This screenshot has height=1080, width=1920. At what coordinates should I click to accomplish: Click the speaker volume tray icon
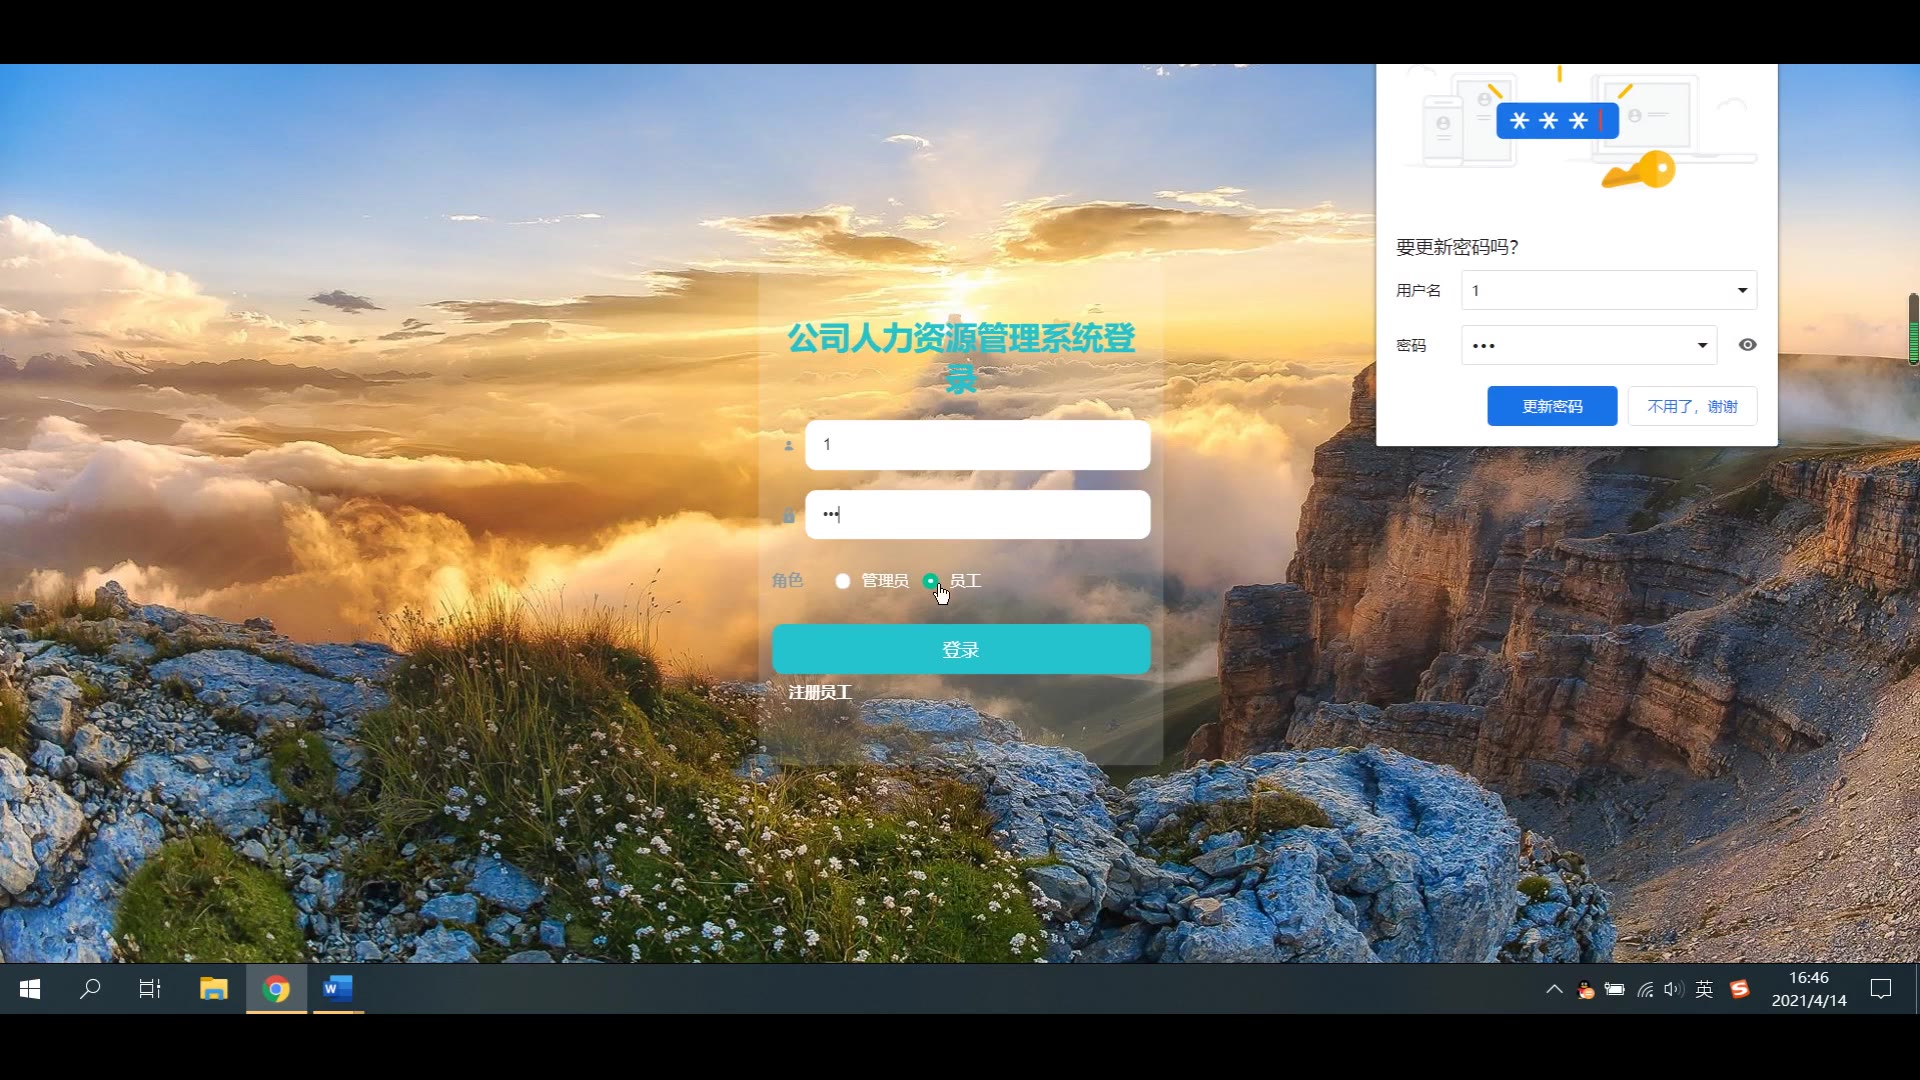(x=1673, y=989)
